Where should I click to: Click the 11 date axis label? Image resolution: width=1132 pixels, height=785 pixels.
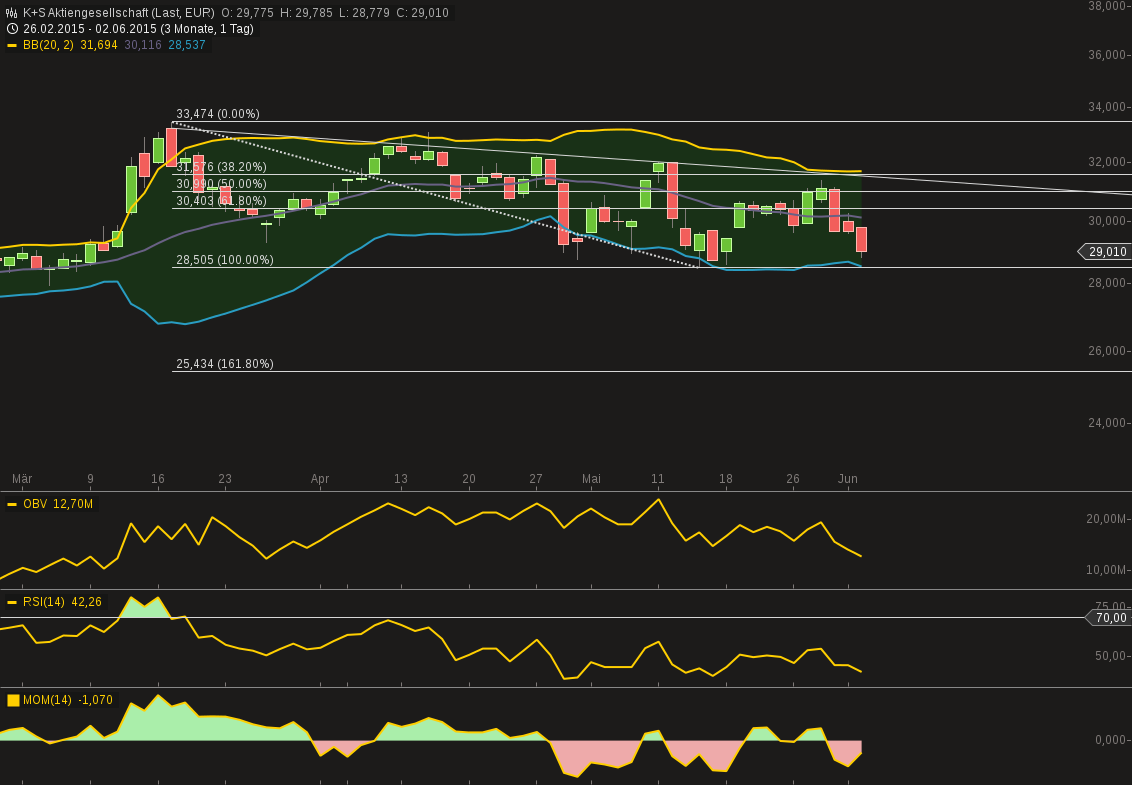658,479
